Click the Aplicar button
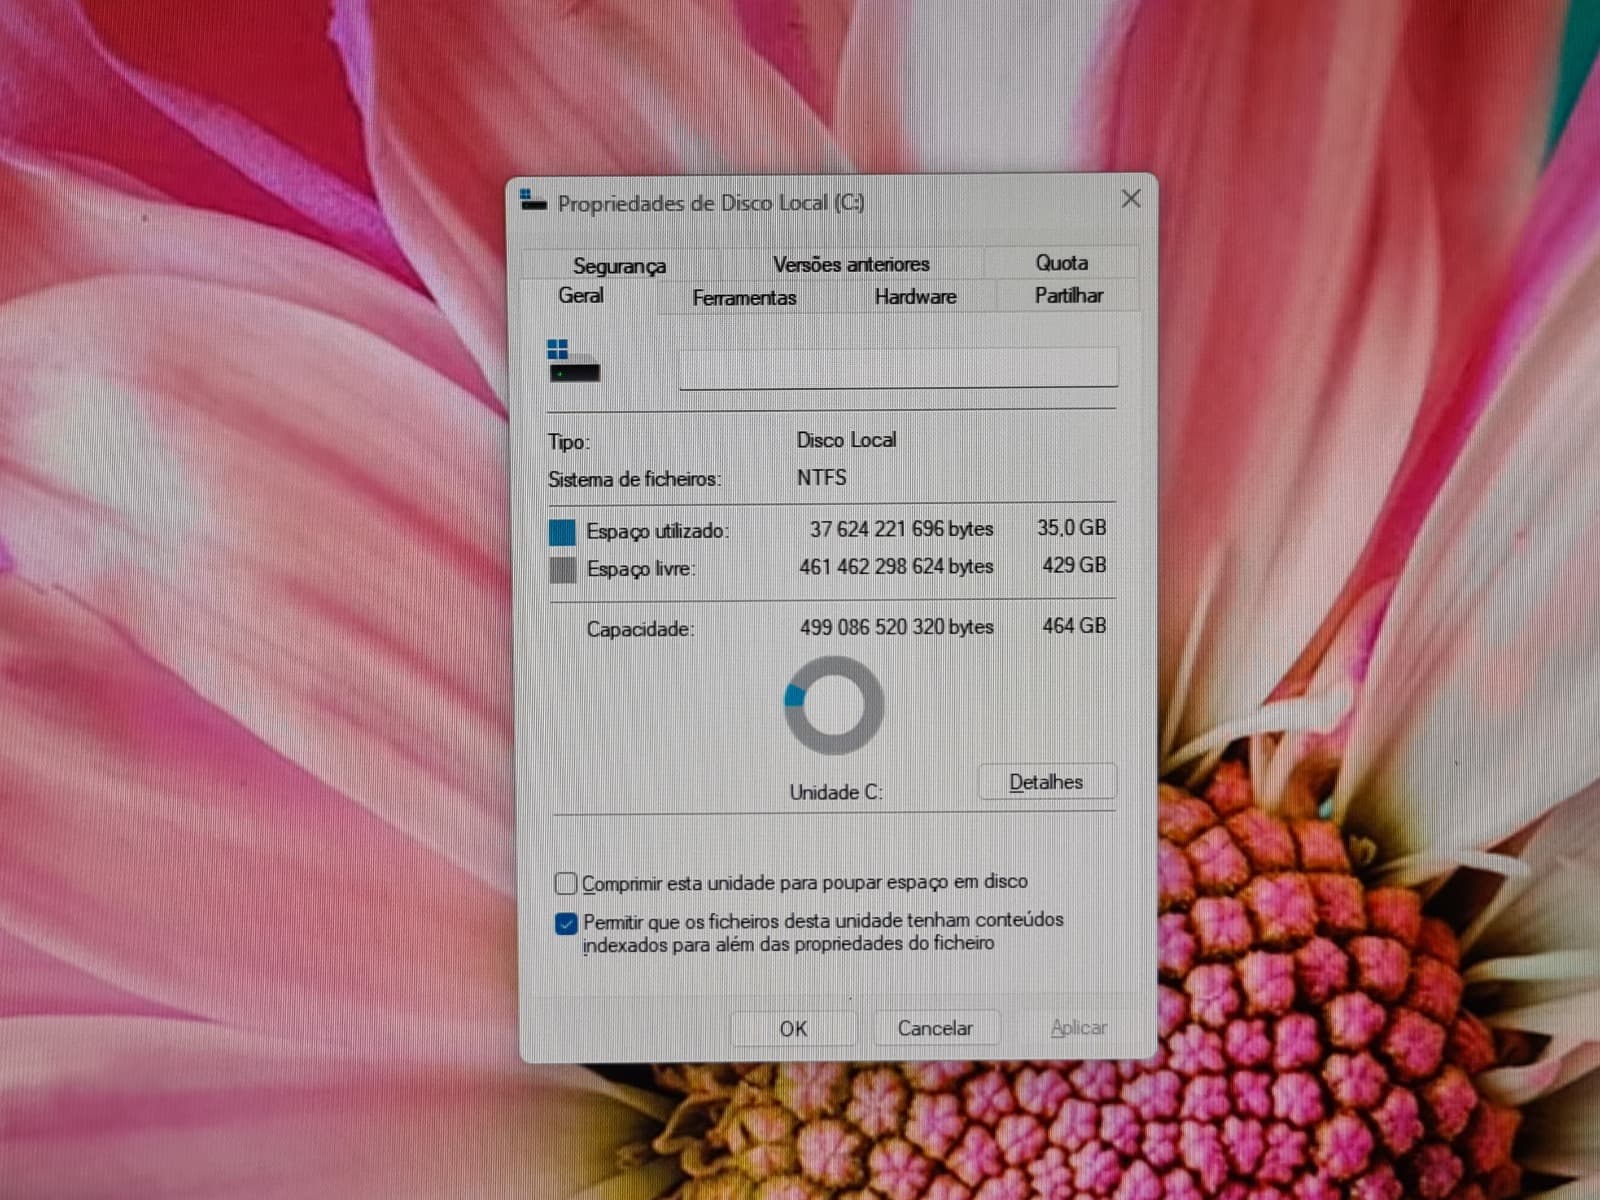The image size is (1600, 1200). click(x=1078, y=1027)
